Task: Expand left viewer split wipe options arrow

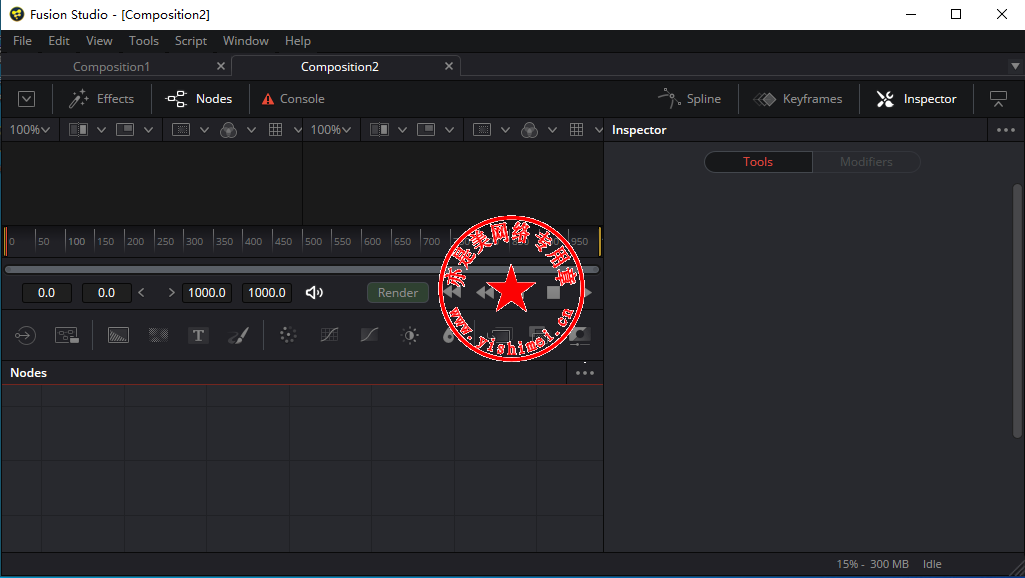Action: tap(101, 130)
